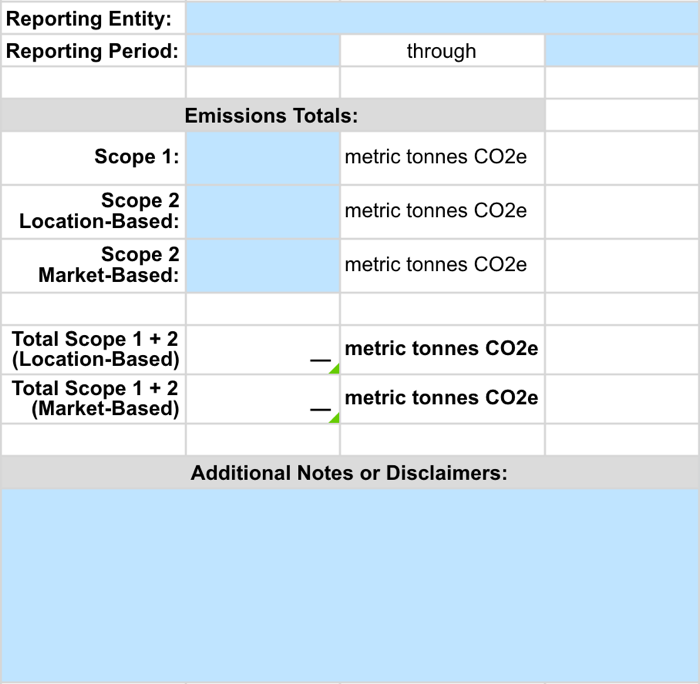Select the Emissions Totals header cell
This screenshot has width=700, height=684.
point(273,115)
